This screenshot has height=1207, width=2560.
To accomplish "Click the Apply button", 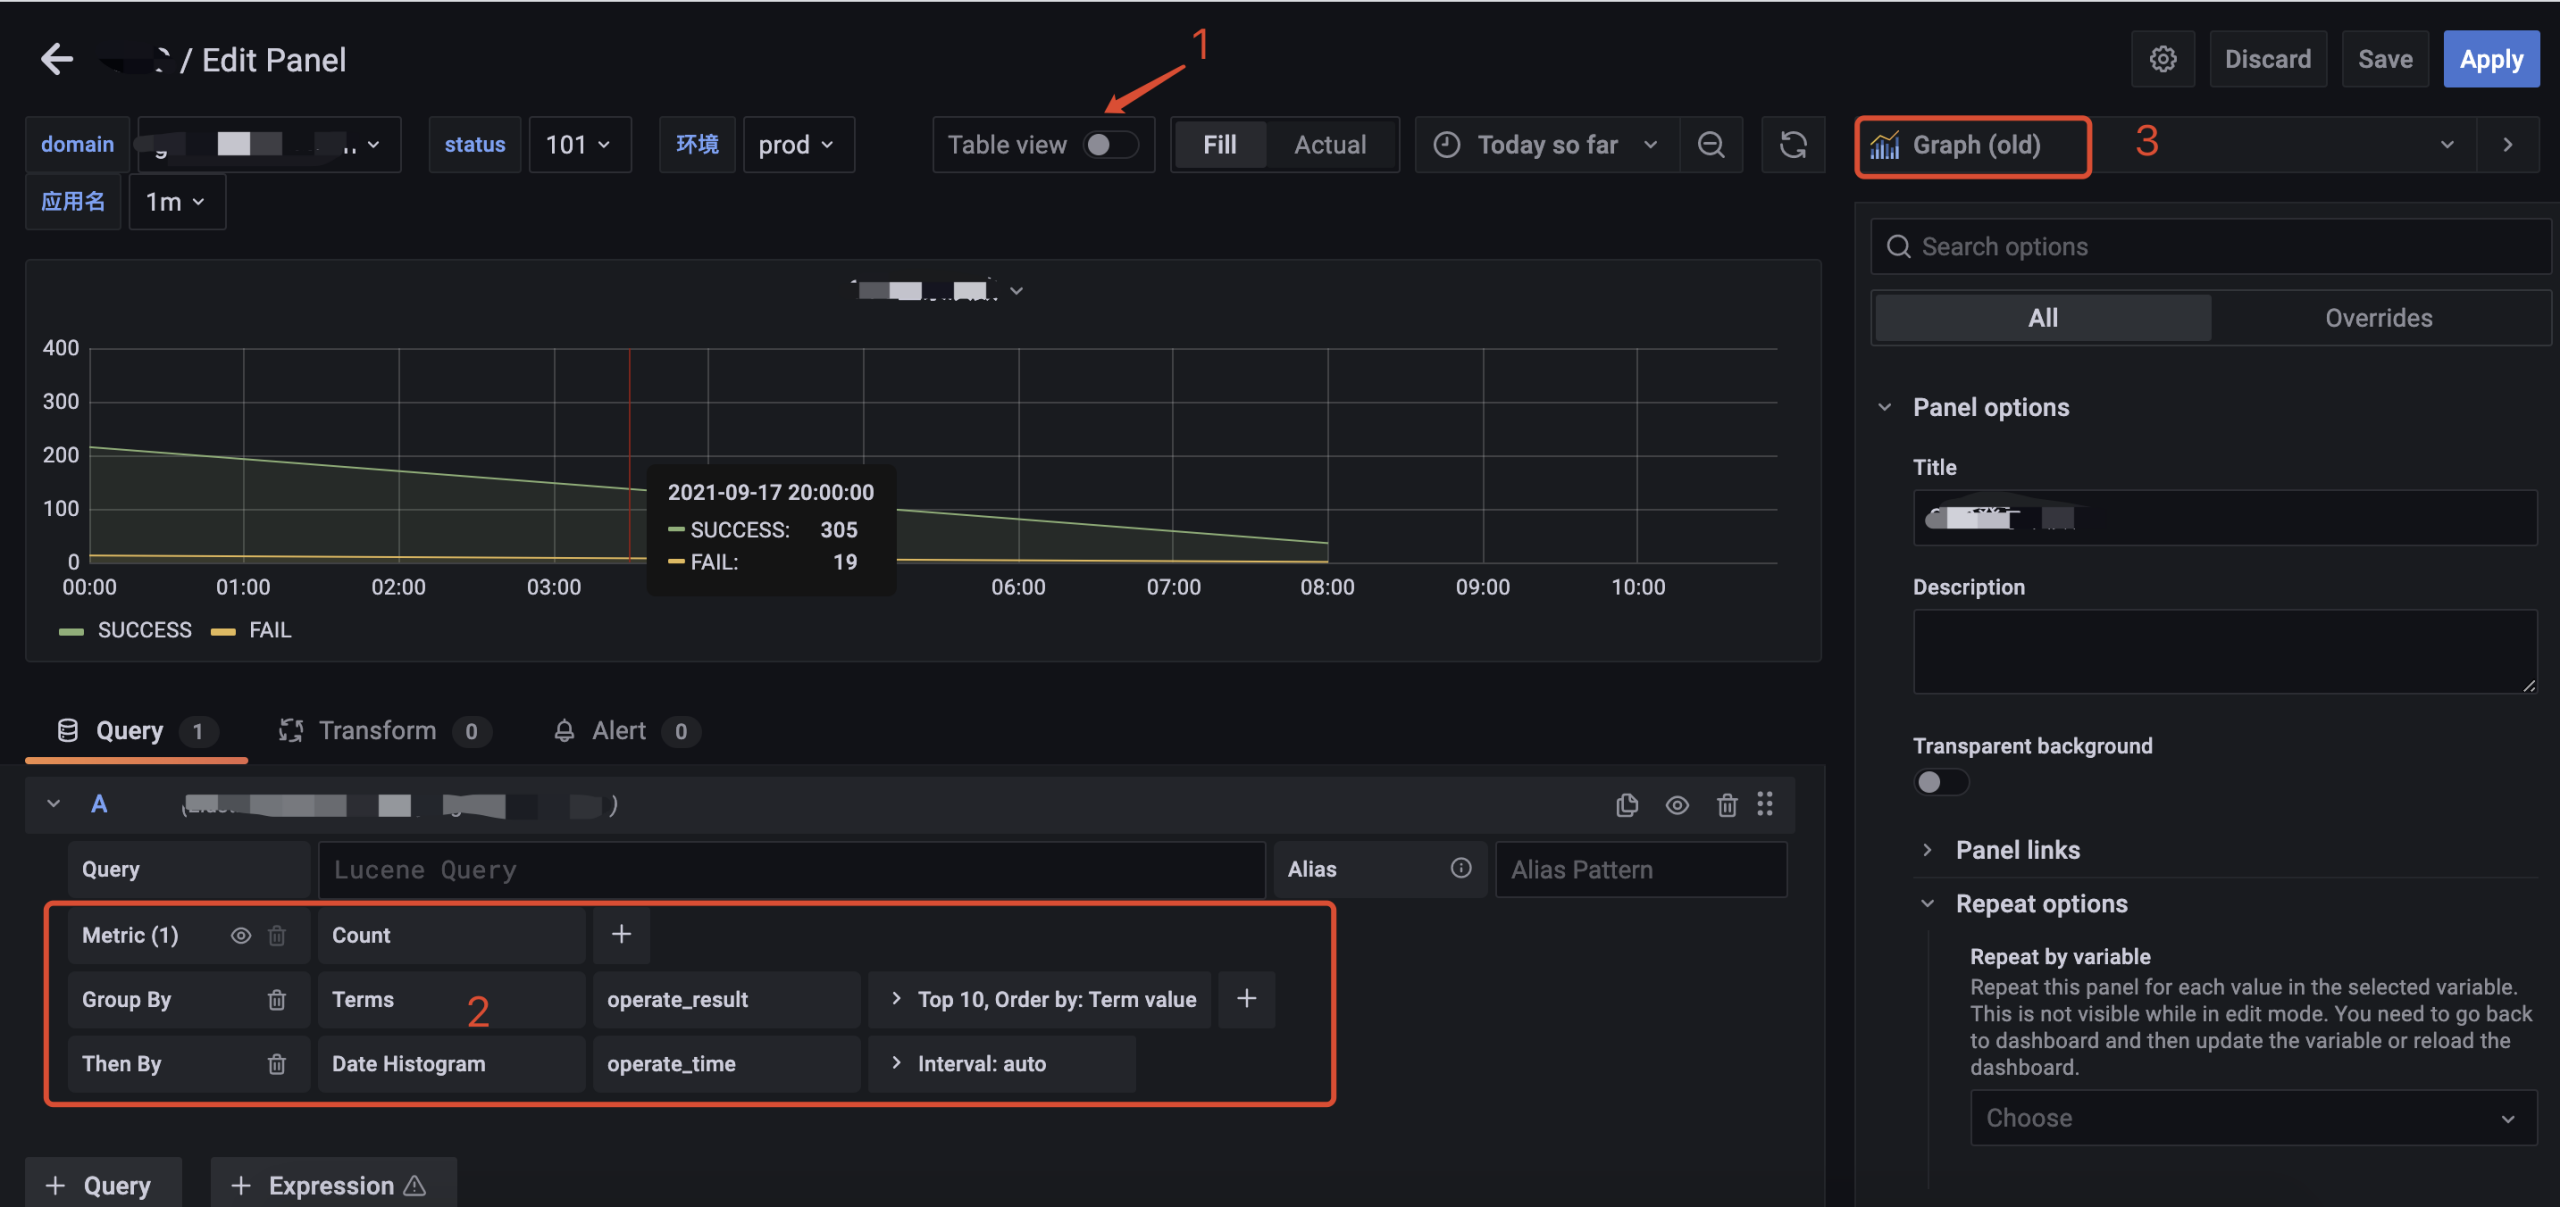I will (2490, 59).
